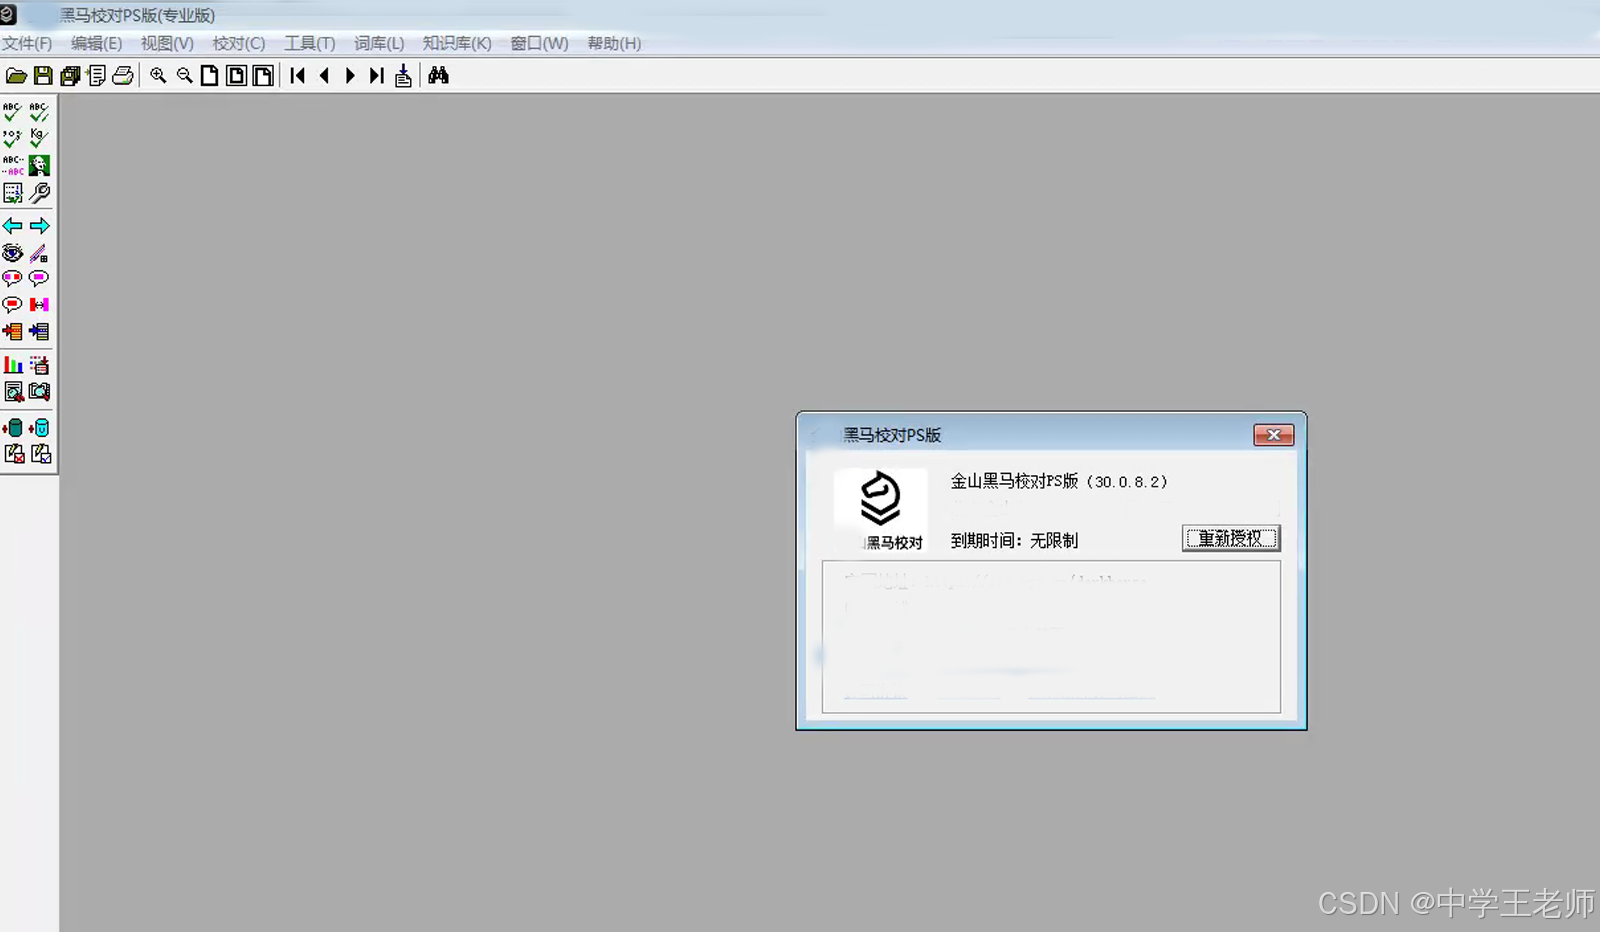1600x932 pixels.
Task: Click the blue arrow import list icon
Action: 39,331
